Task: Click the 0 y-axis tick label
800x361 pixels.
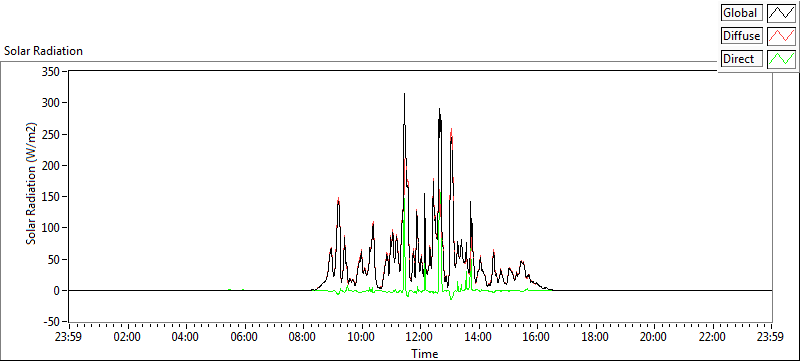Action: [56, 291]
